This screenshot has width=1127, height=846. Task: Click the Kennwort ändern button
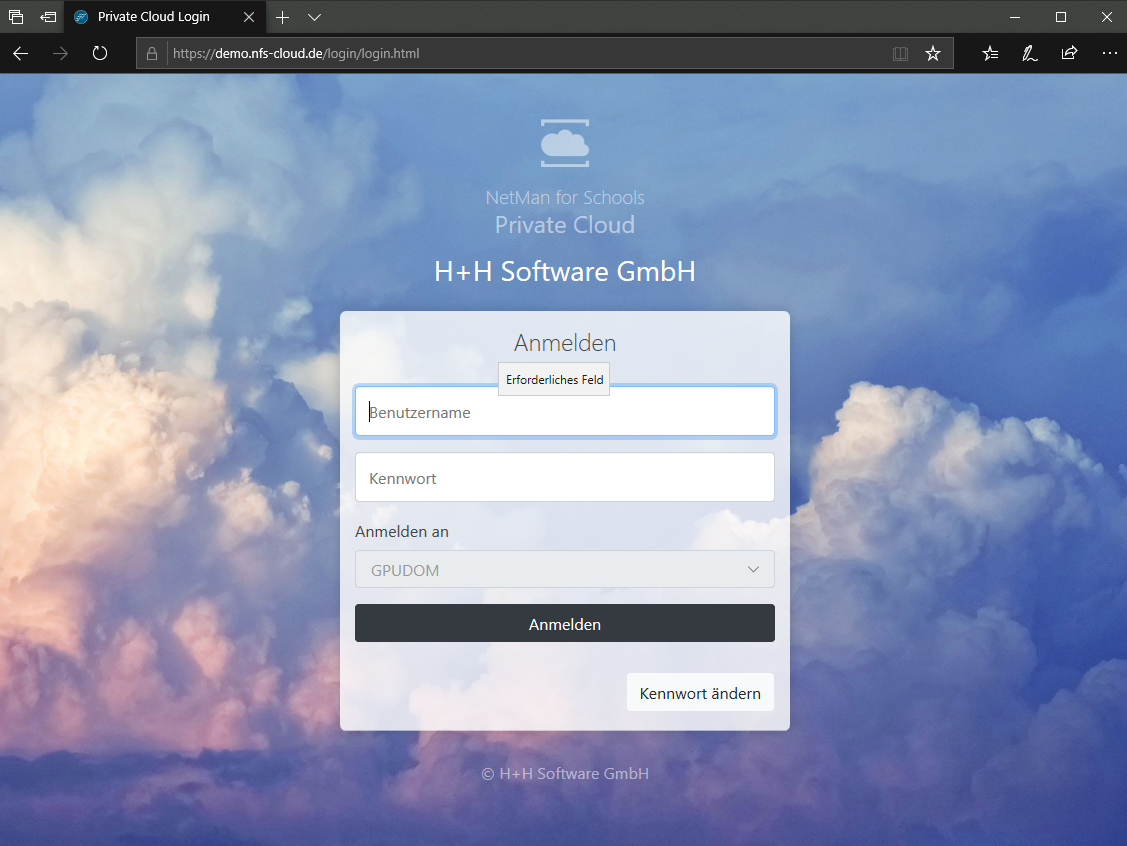pyautogui.click(x=700, y=693)
